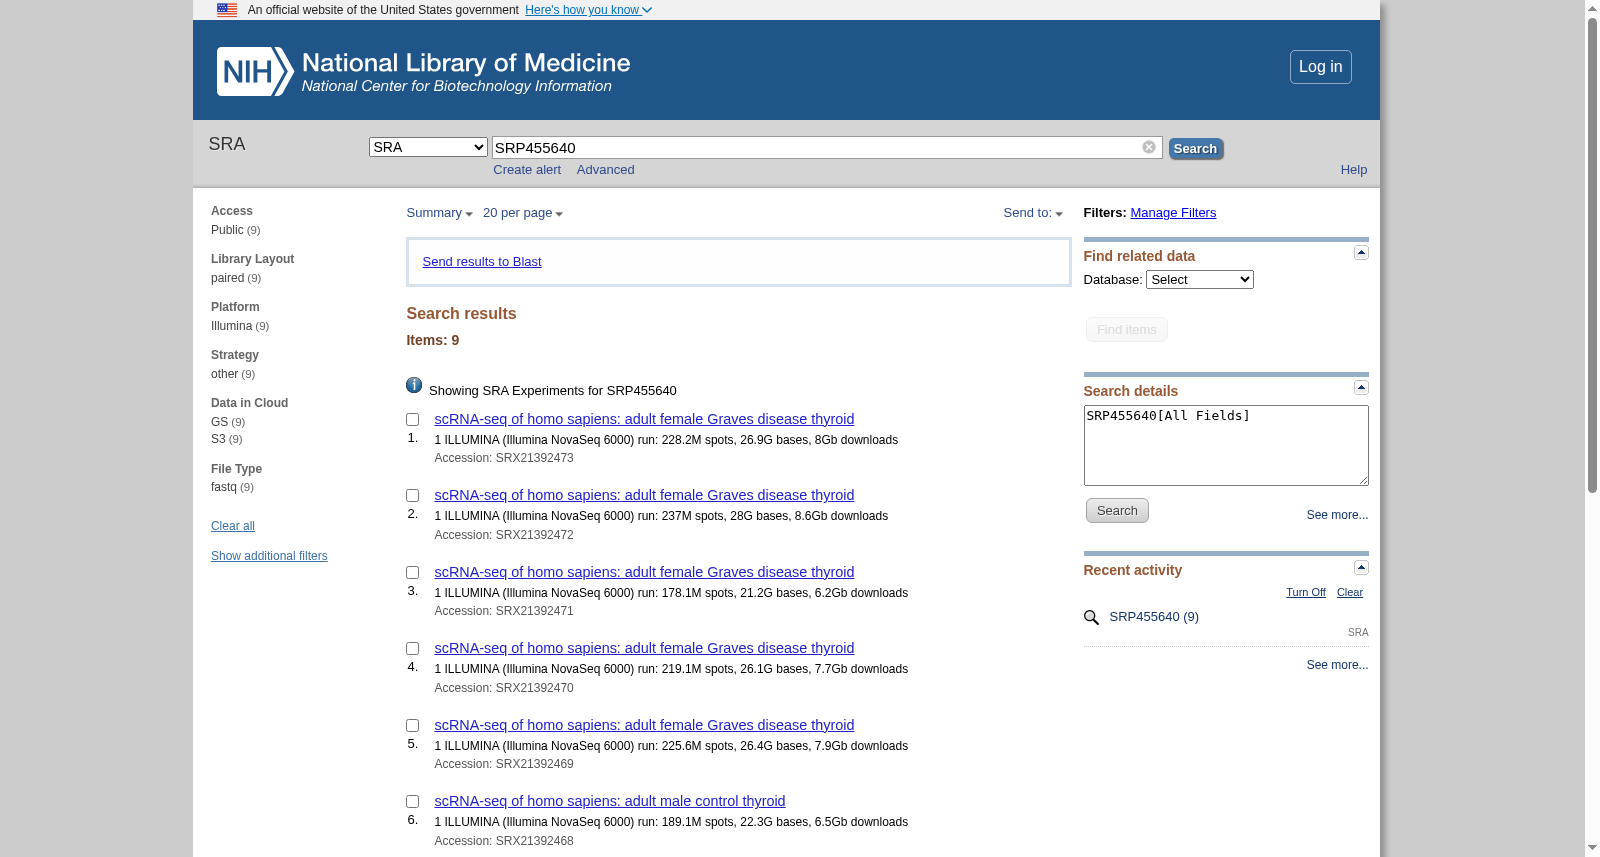This screenshot has width=1600, height=857.
Task: Click Accession: SRX21392468 text
Action: [504, 841]
